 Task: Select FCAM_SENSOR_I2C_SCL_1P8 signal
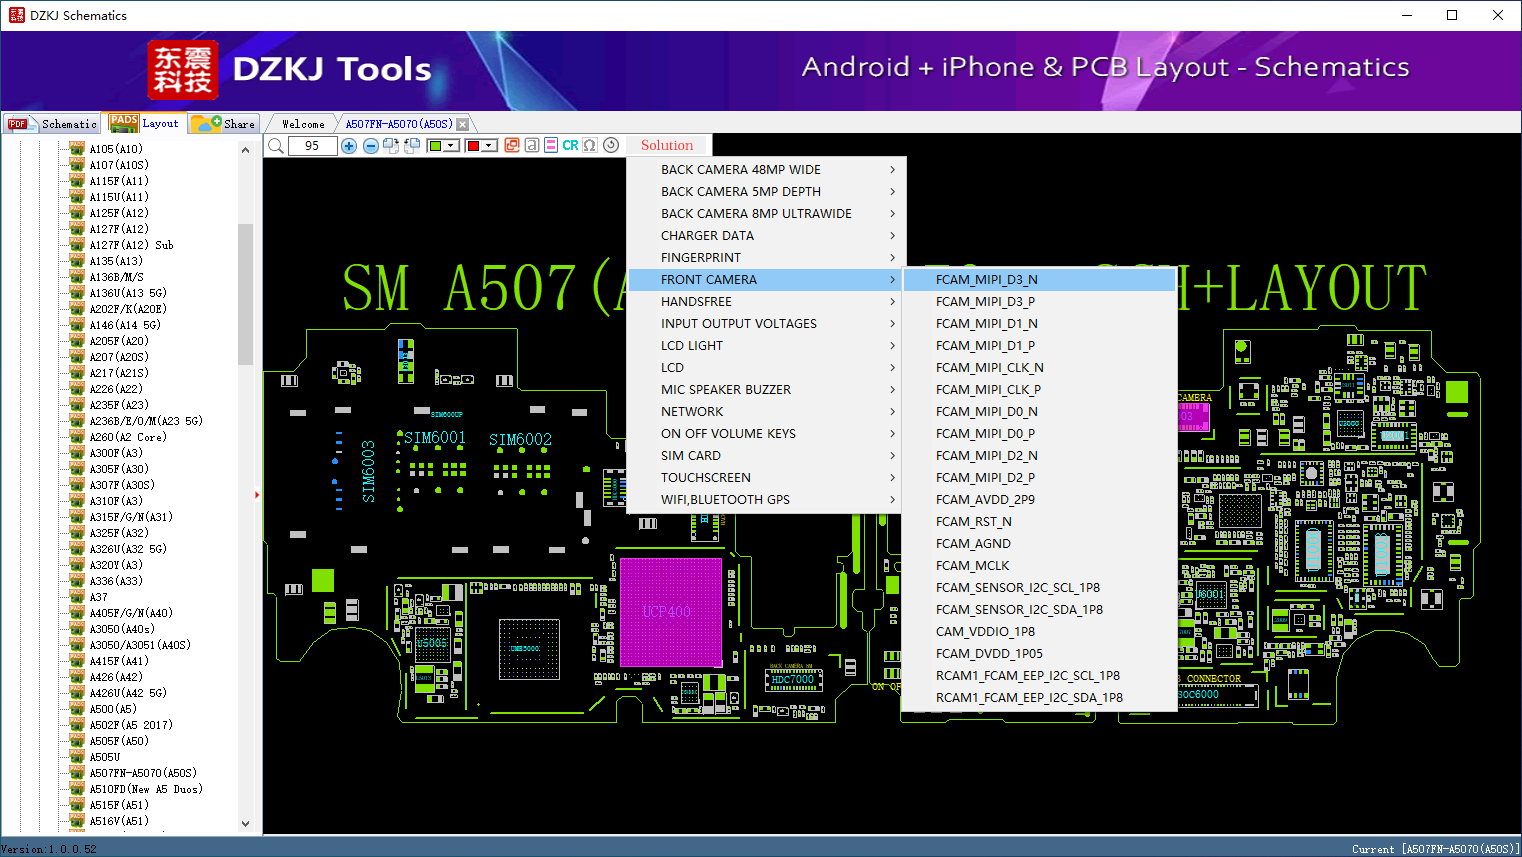(1039, 588)
